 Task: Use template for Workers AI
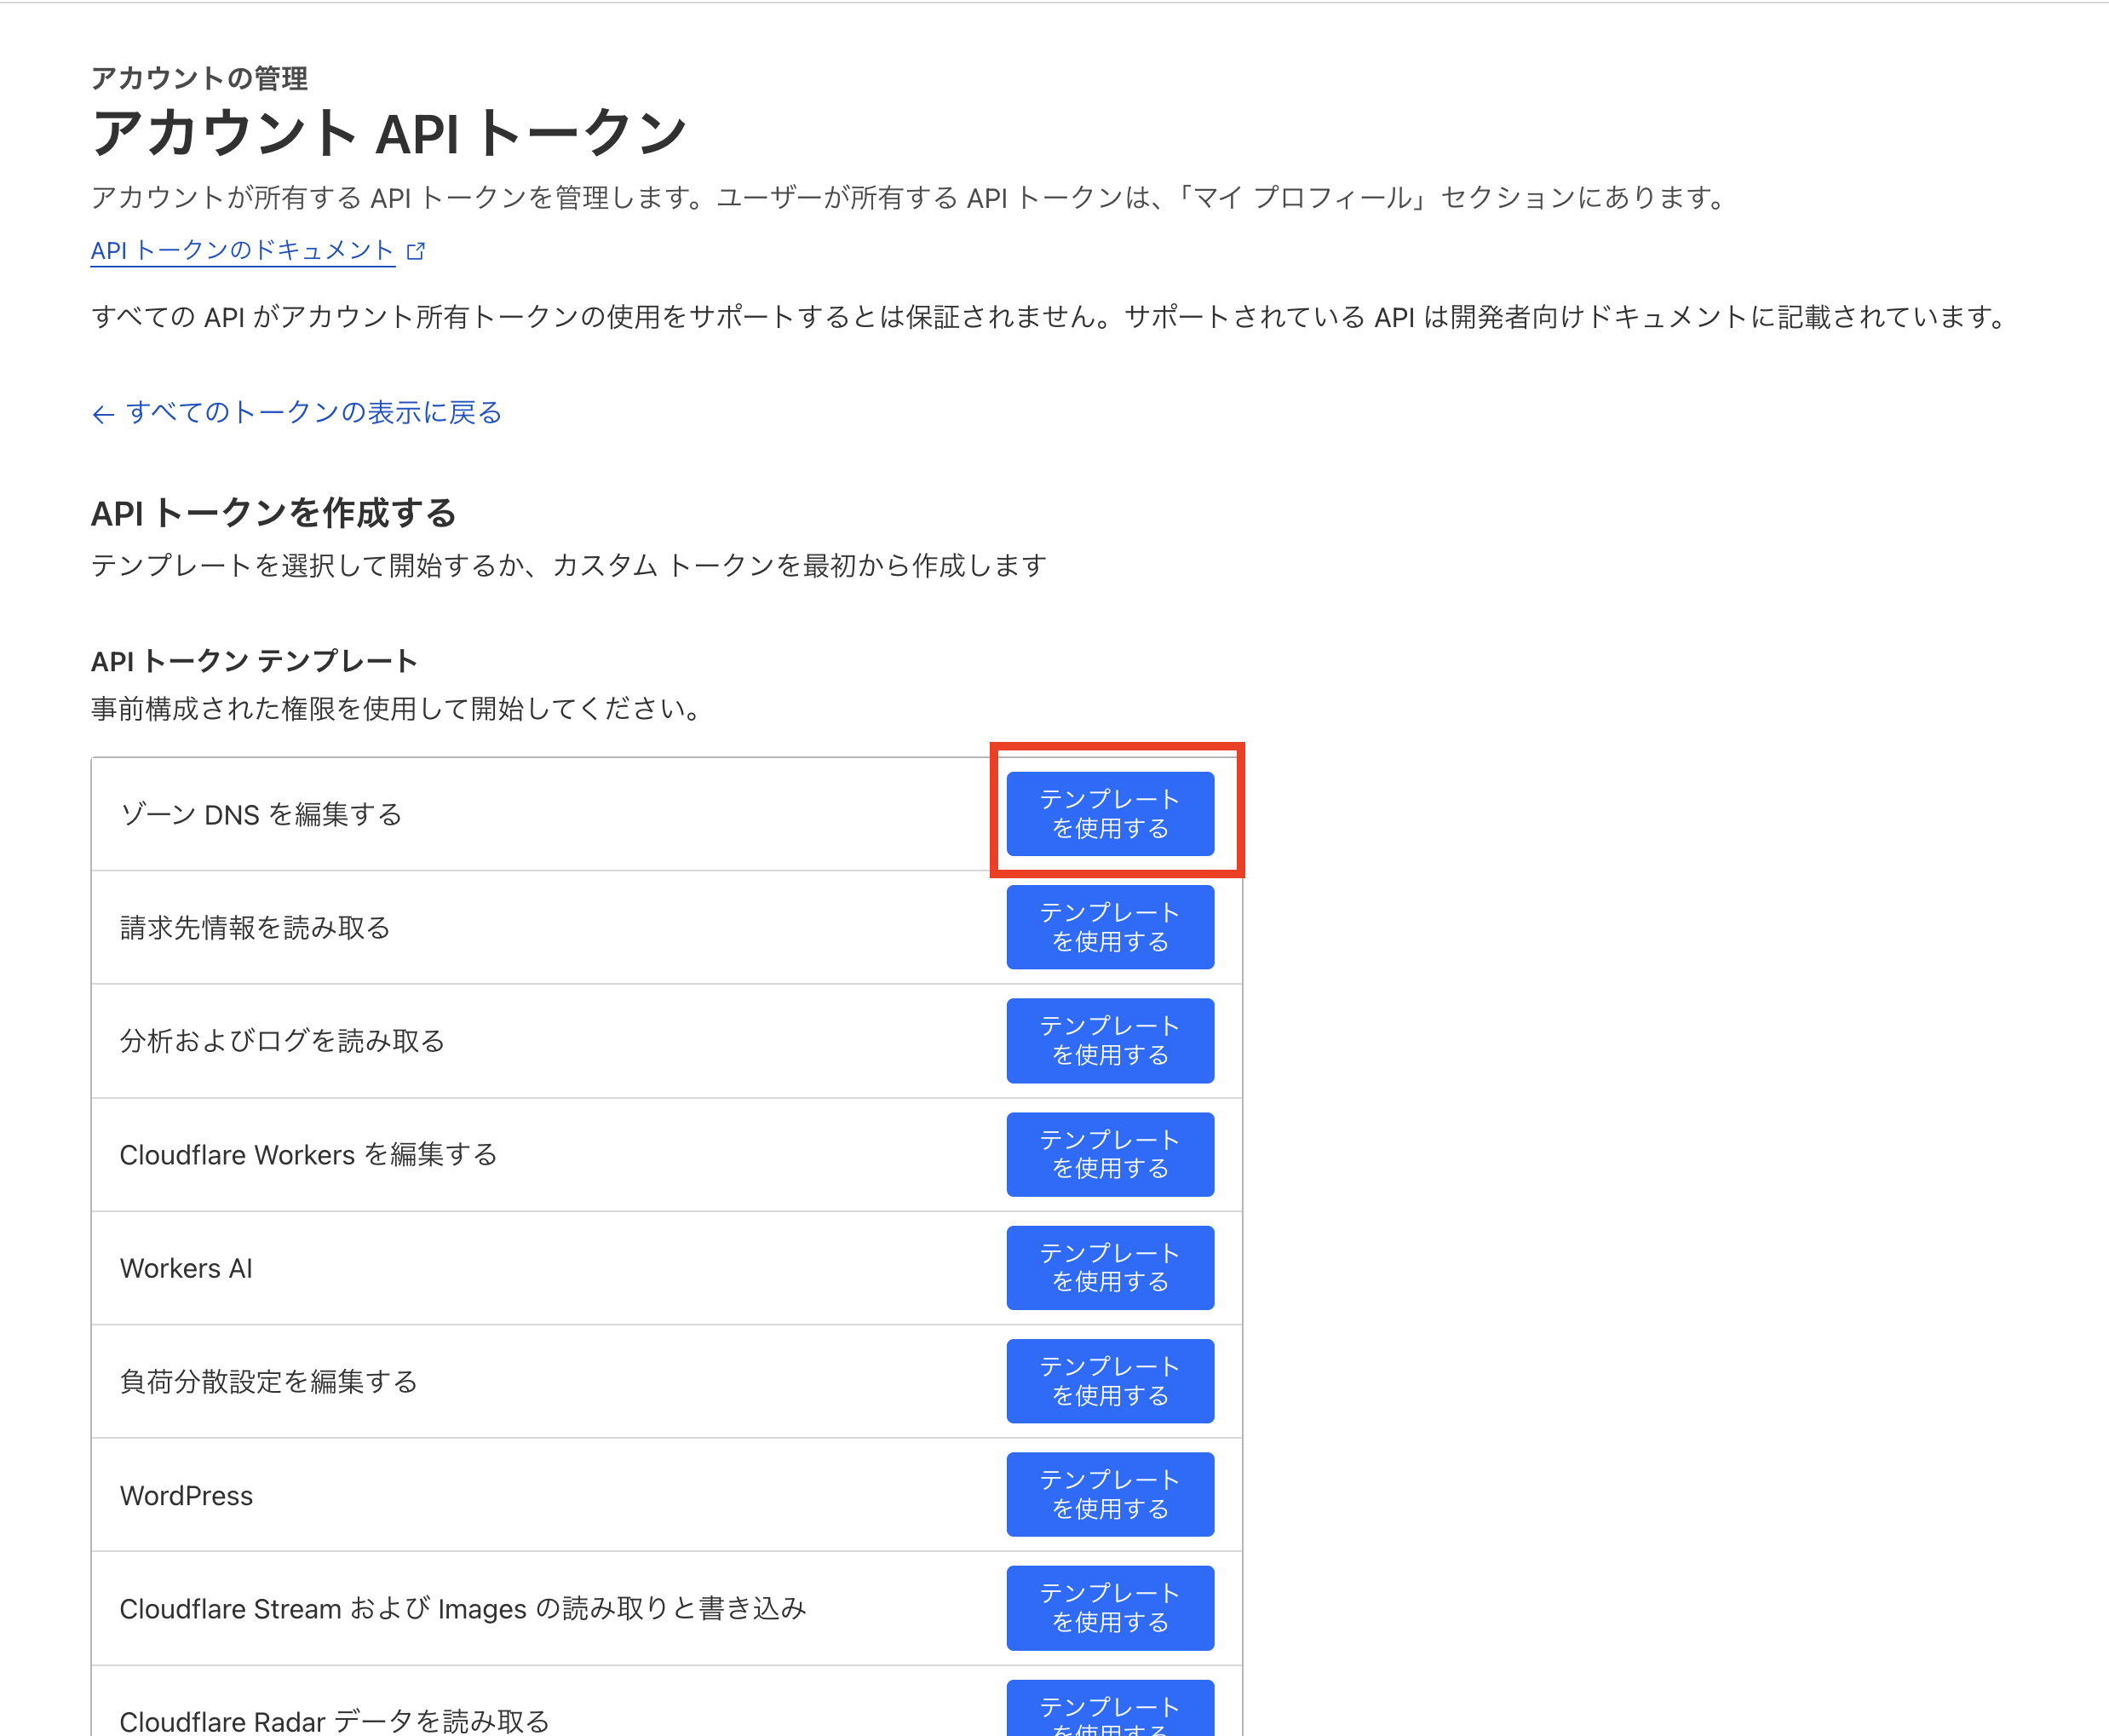[x=1109, y=1267]
